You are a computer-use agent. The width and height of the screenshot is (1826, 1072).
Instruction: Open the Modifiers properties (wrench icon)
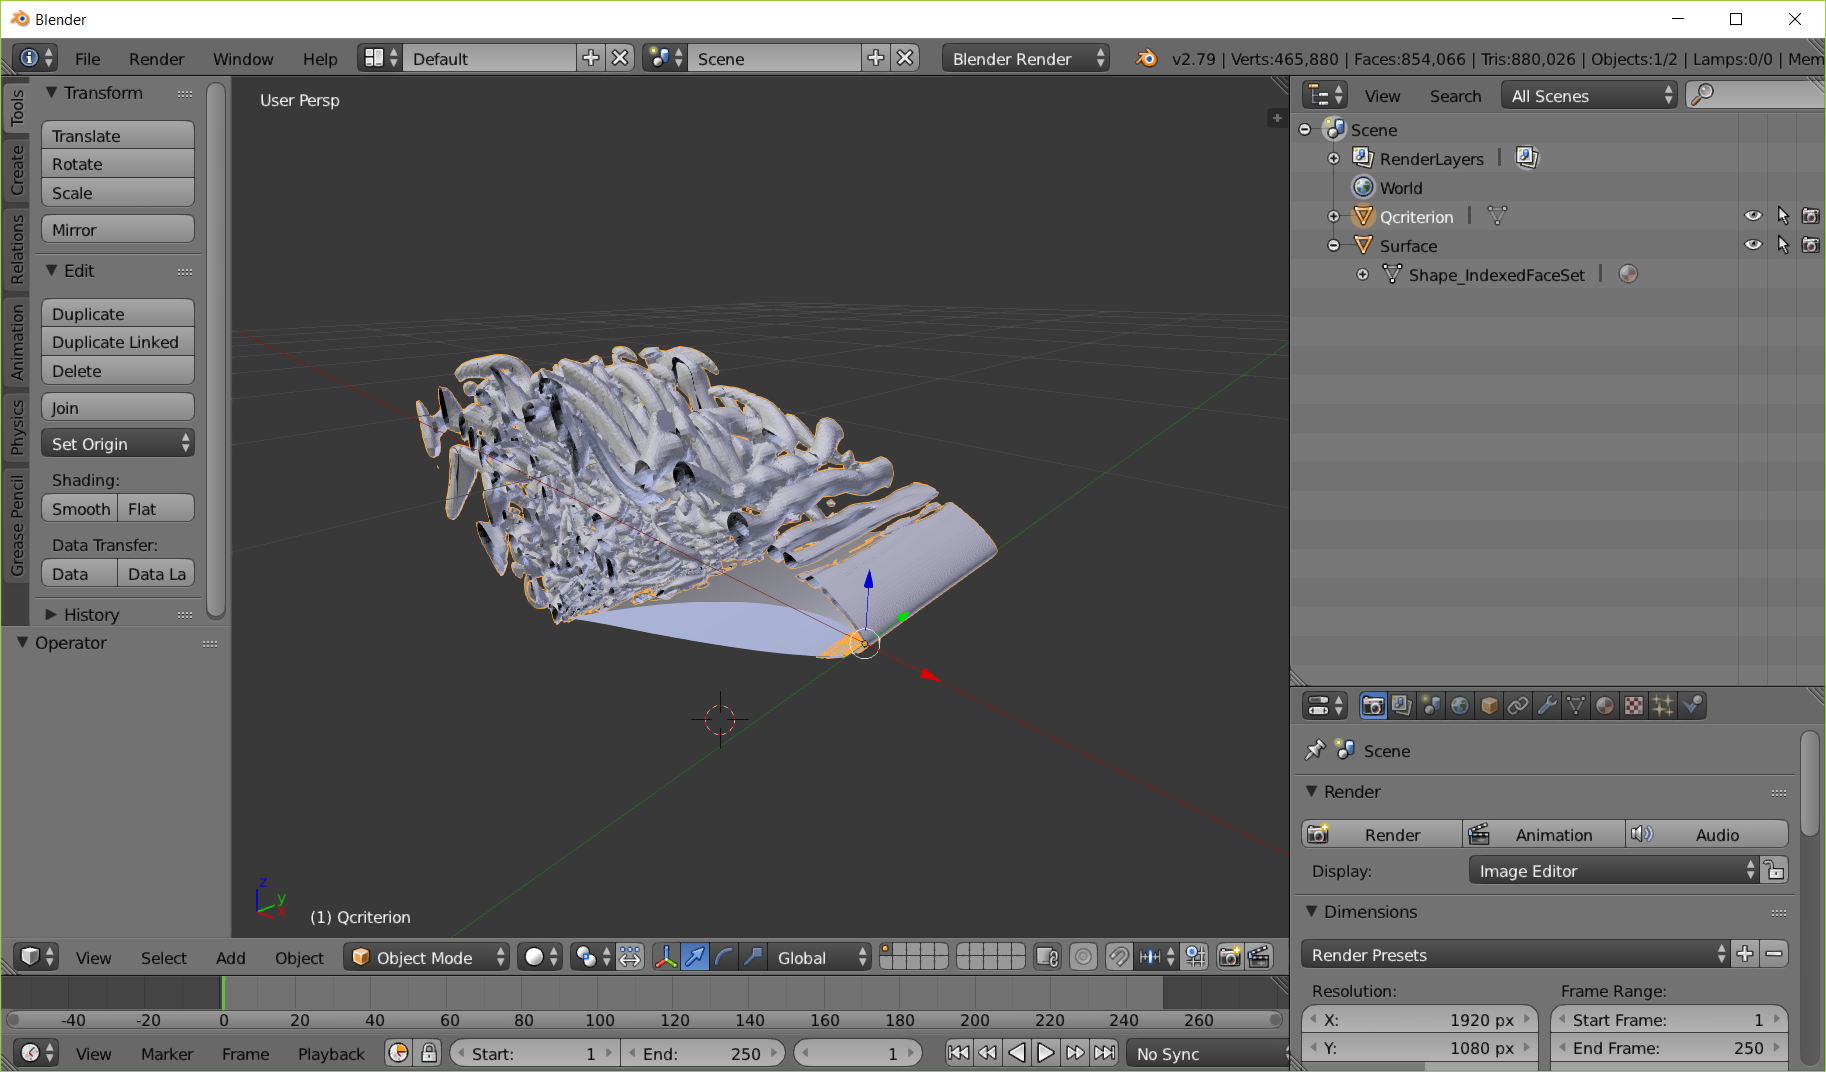tap(1547, 705)
